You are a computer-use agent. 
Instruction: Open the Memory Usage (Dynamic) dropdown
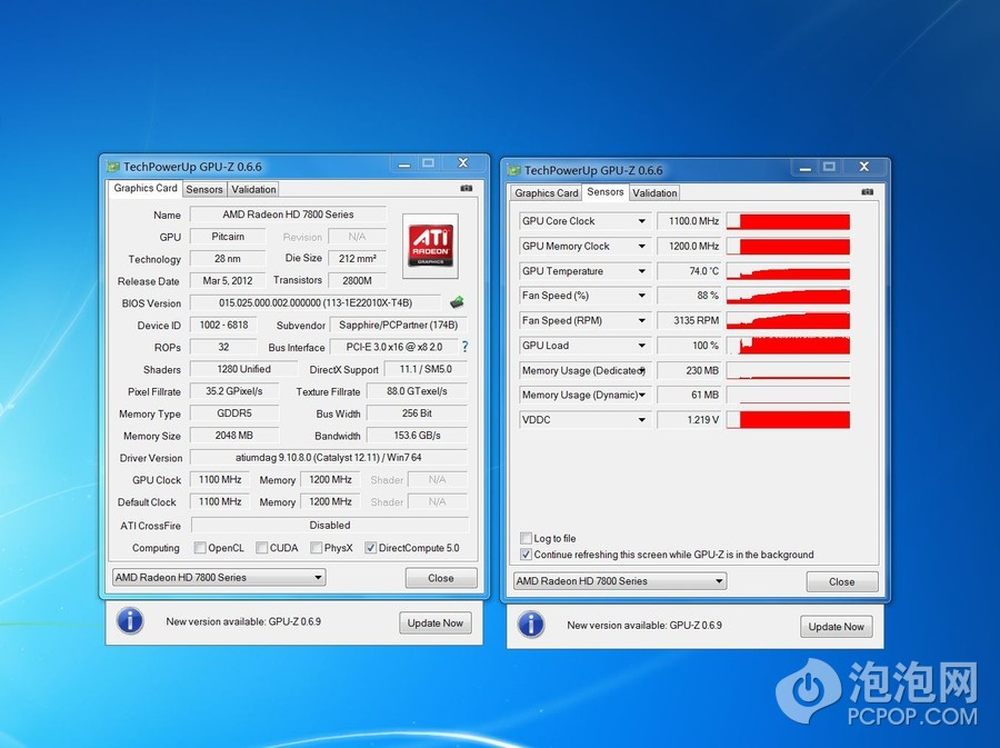point(642,395)
